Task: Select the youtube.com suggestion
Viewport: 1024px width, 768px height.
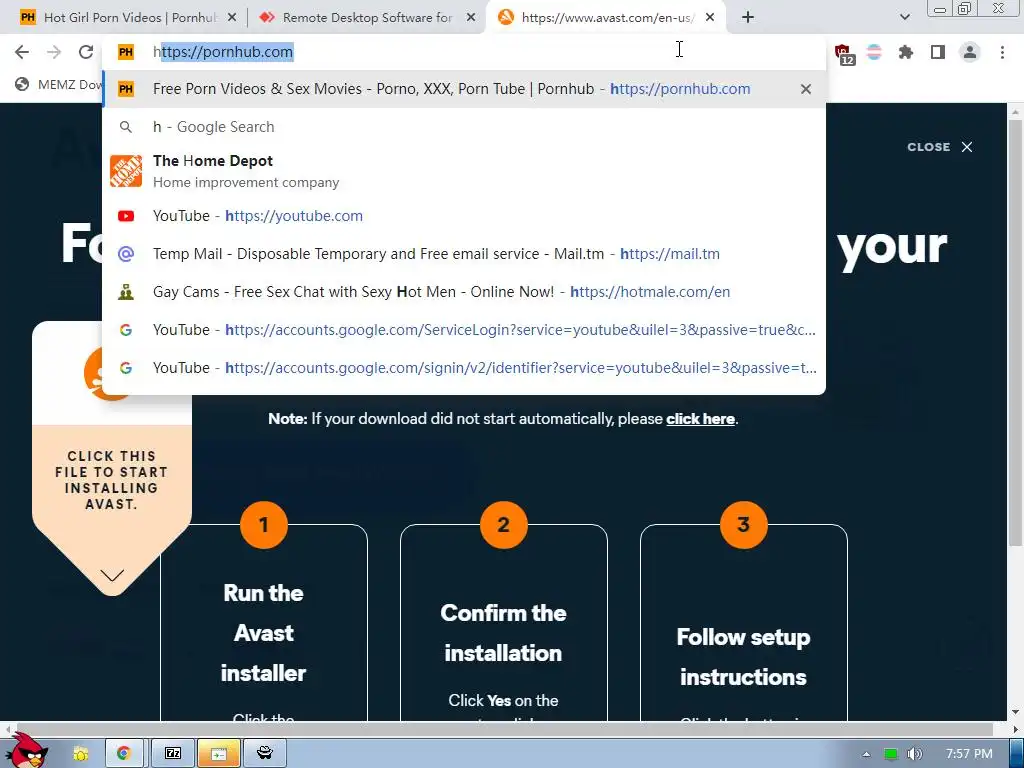Action: [x=464, y=216]
